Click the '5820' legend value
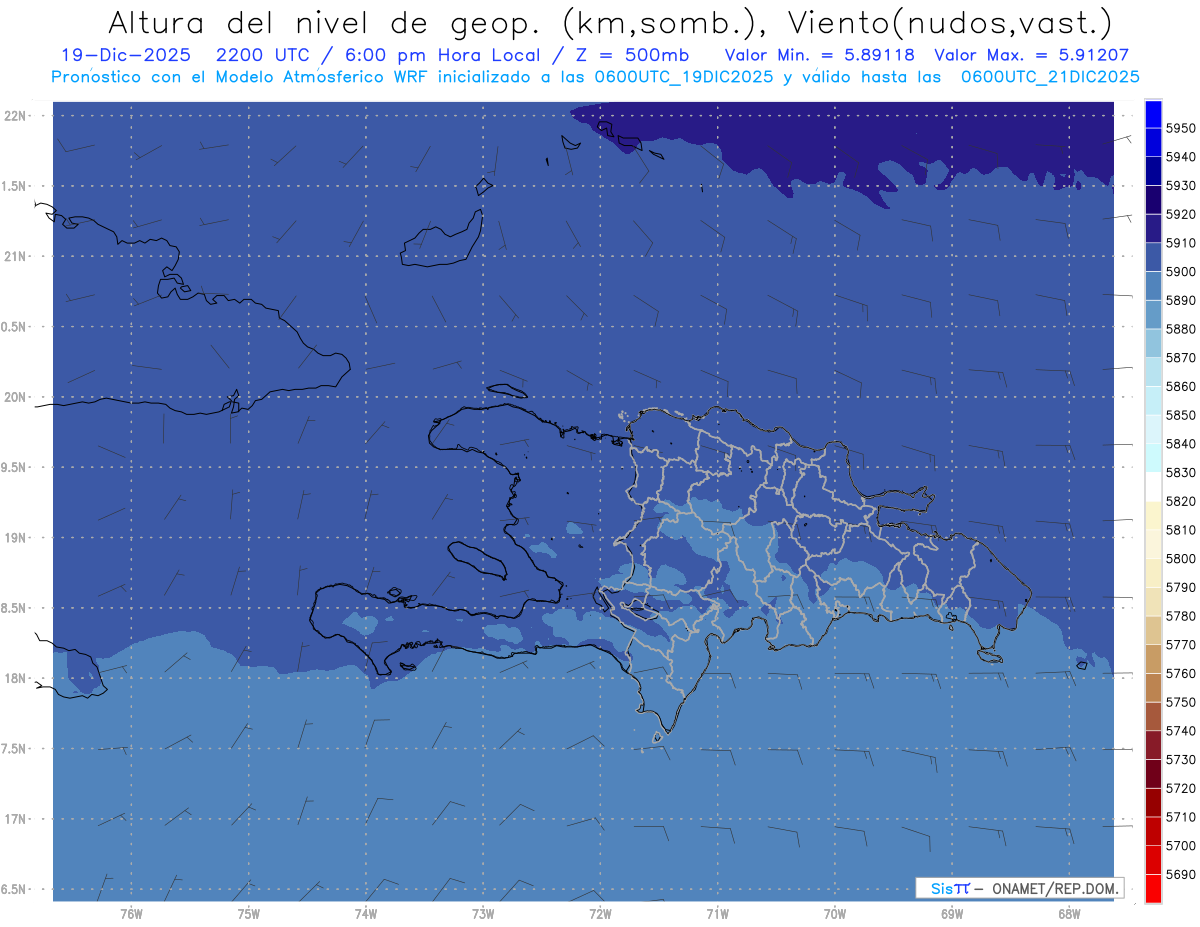 1180,501
